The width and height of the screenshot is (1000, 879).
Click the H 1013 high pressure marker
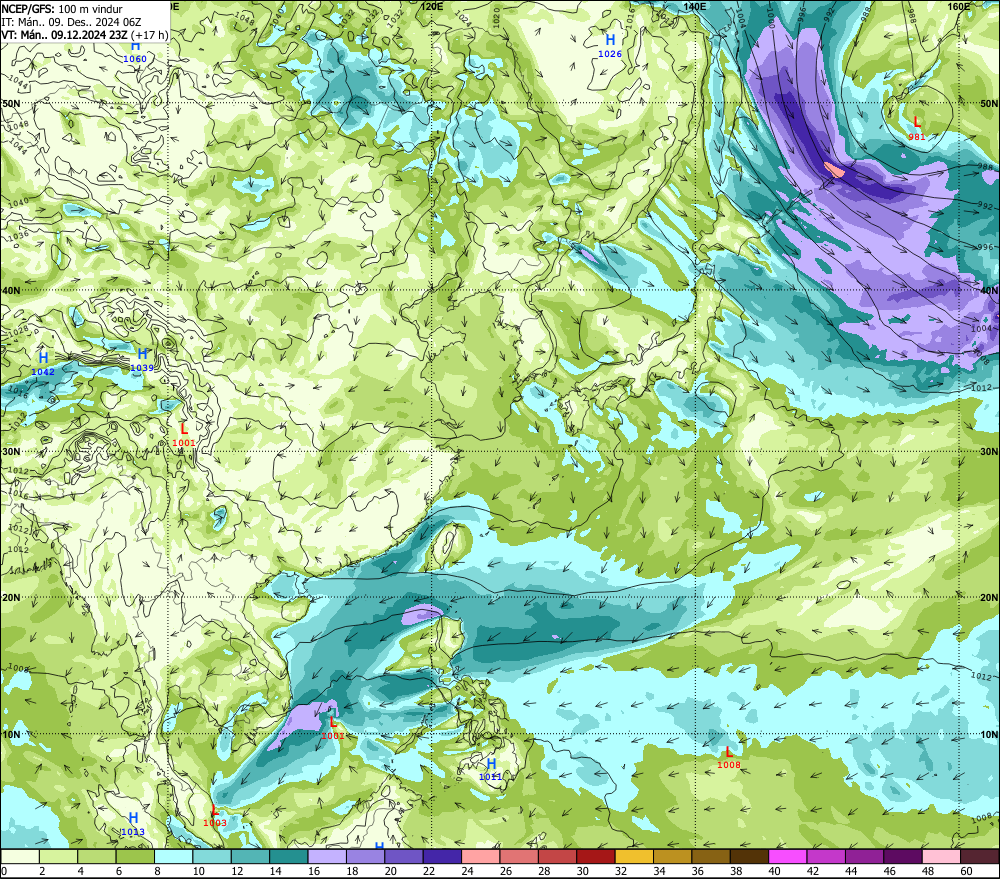coord(133,824)
